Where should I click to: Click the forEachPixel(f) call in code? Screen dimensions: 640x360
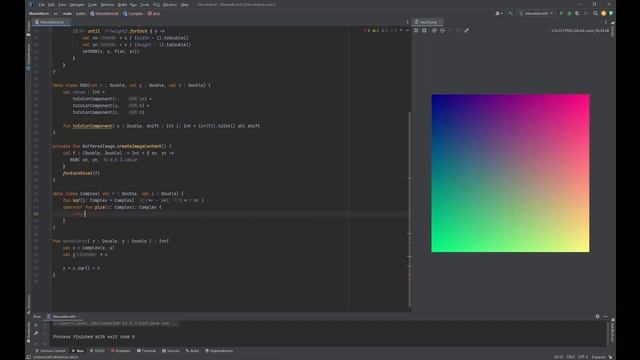(81, 173)
